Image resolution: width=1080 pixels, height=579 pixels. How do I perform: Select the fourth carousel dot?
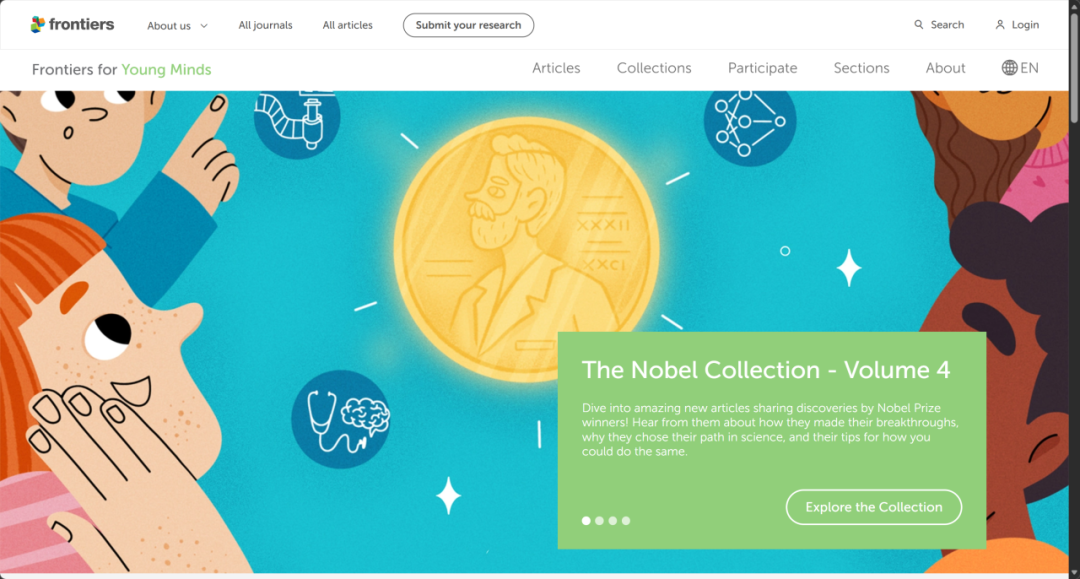pos(626,521)
